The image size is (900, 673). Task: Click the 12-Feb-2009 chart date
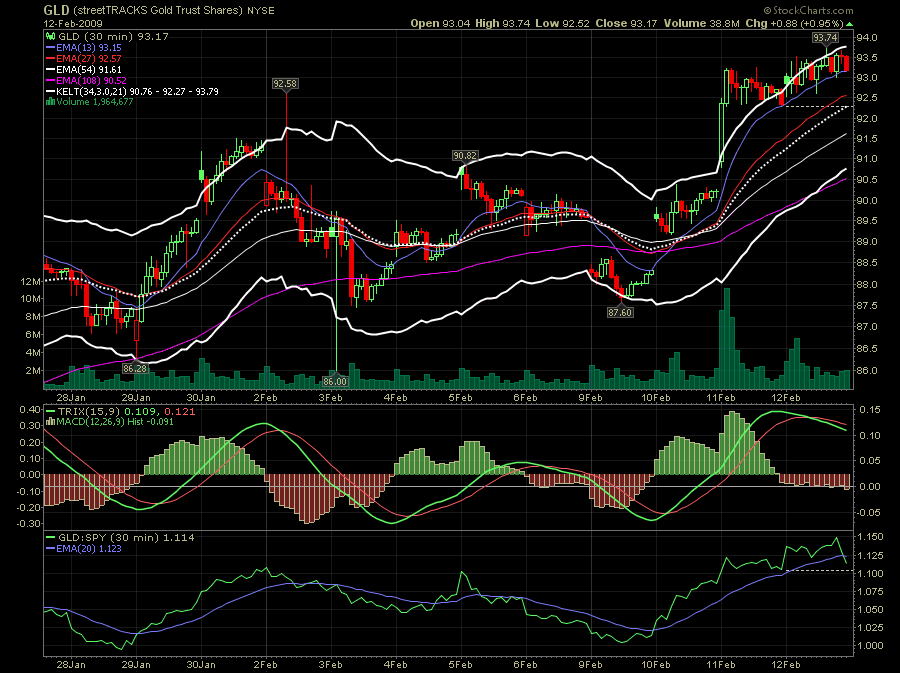tap(73, 24)
